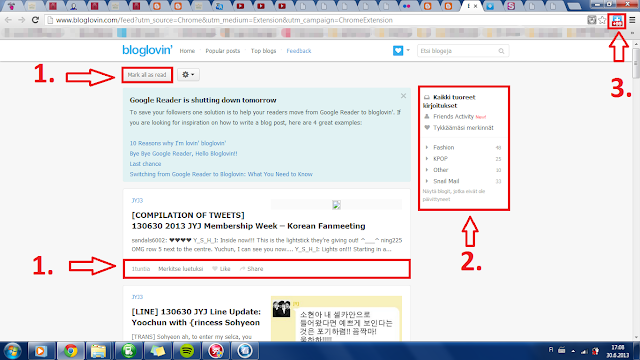
Task: Expand the KPOP blog group
Action: click(427, 158)
